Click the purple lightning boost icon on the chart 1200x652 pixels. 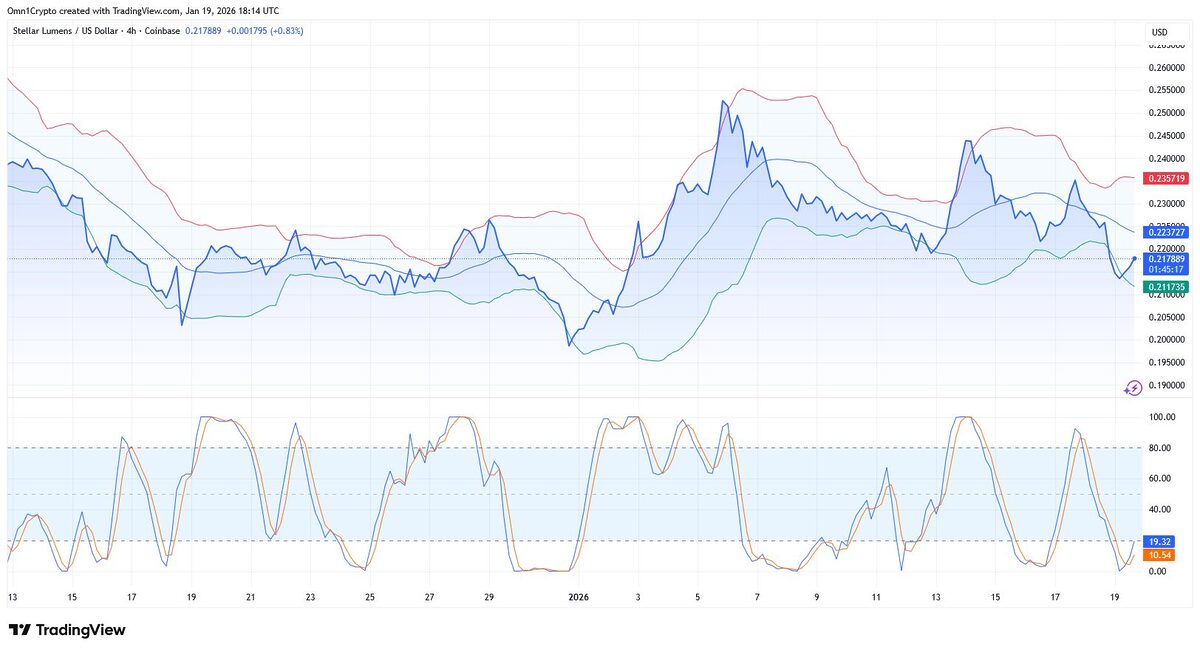(1135, 387)
